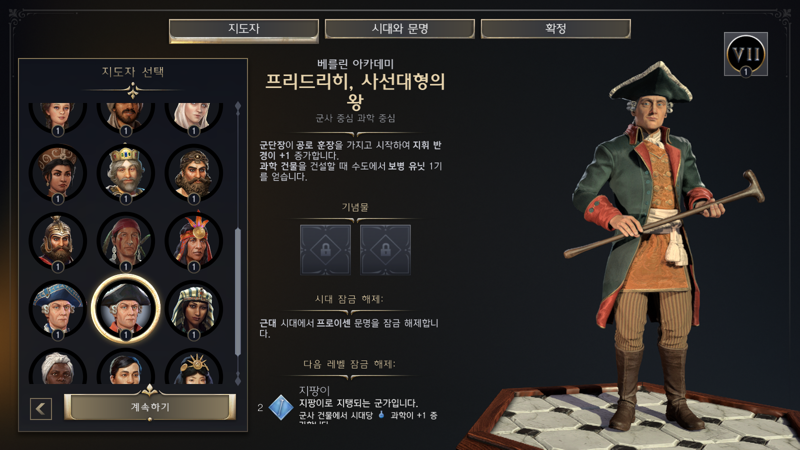
Task: Click the highlighted Friedrich portrait
Action: point(126,309)
